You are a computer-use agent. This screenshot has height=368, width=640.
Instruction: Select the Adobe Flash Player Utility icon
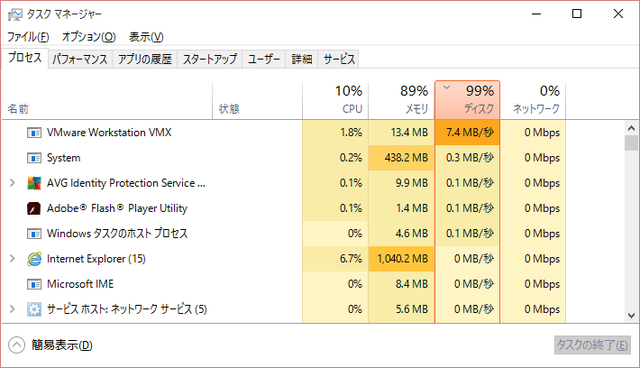[34, 208]
